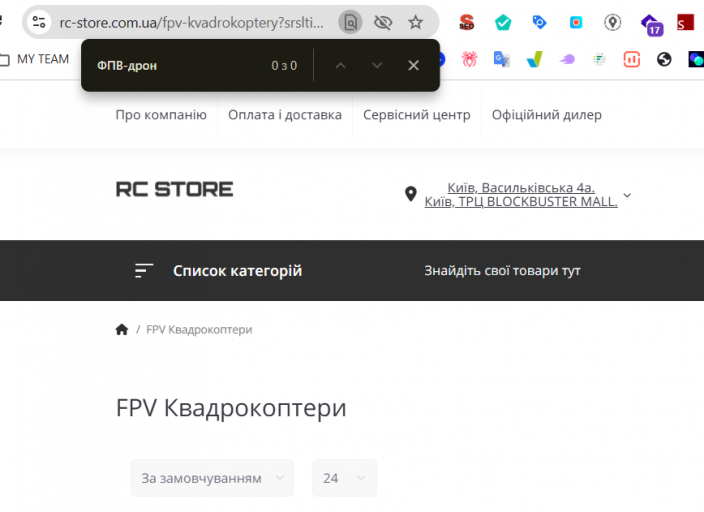Image resolution: width=704 pixels, height=512 pixels.
Task: Open the purple comet bookmark icon
Action: tap(567, 59)
